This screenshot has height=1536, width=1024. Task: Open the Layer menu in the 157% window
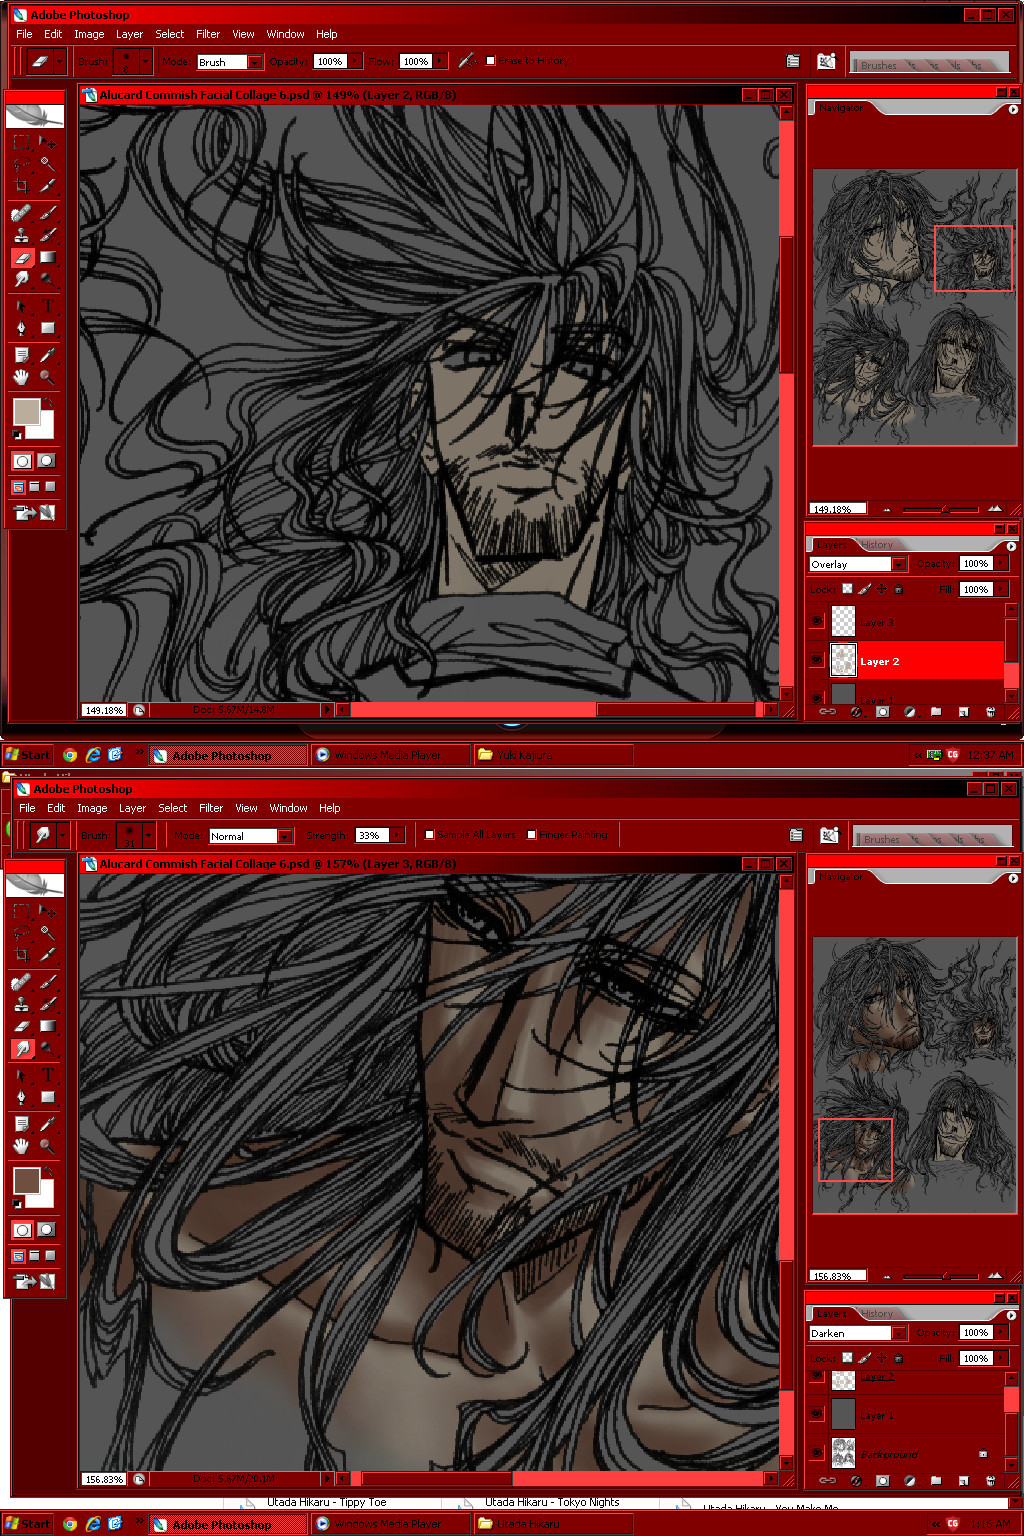(132, 808)
